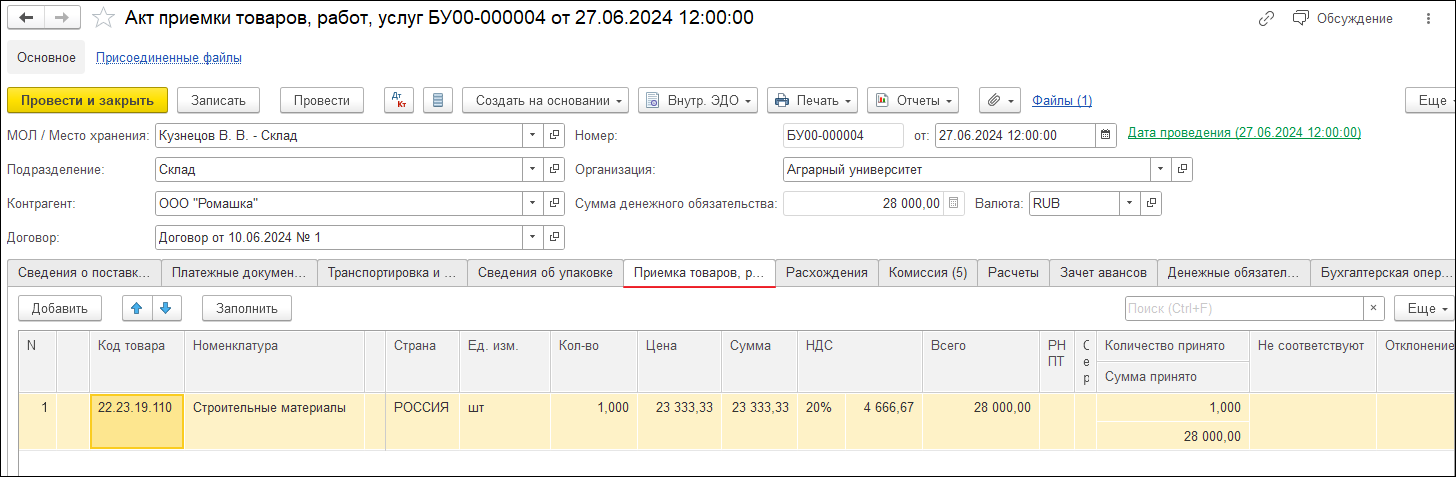Open calculator for Сумма денежного обязательства

pyautogui.click(x=954, y=203)
